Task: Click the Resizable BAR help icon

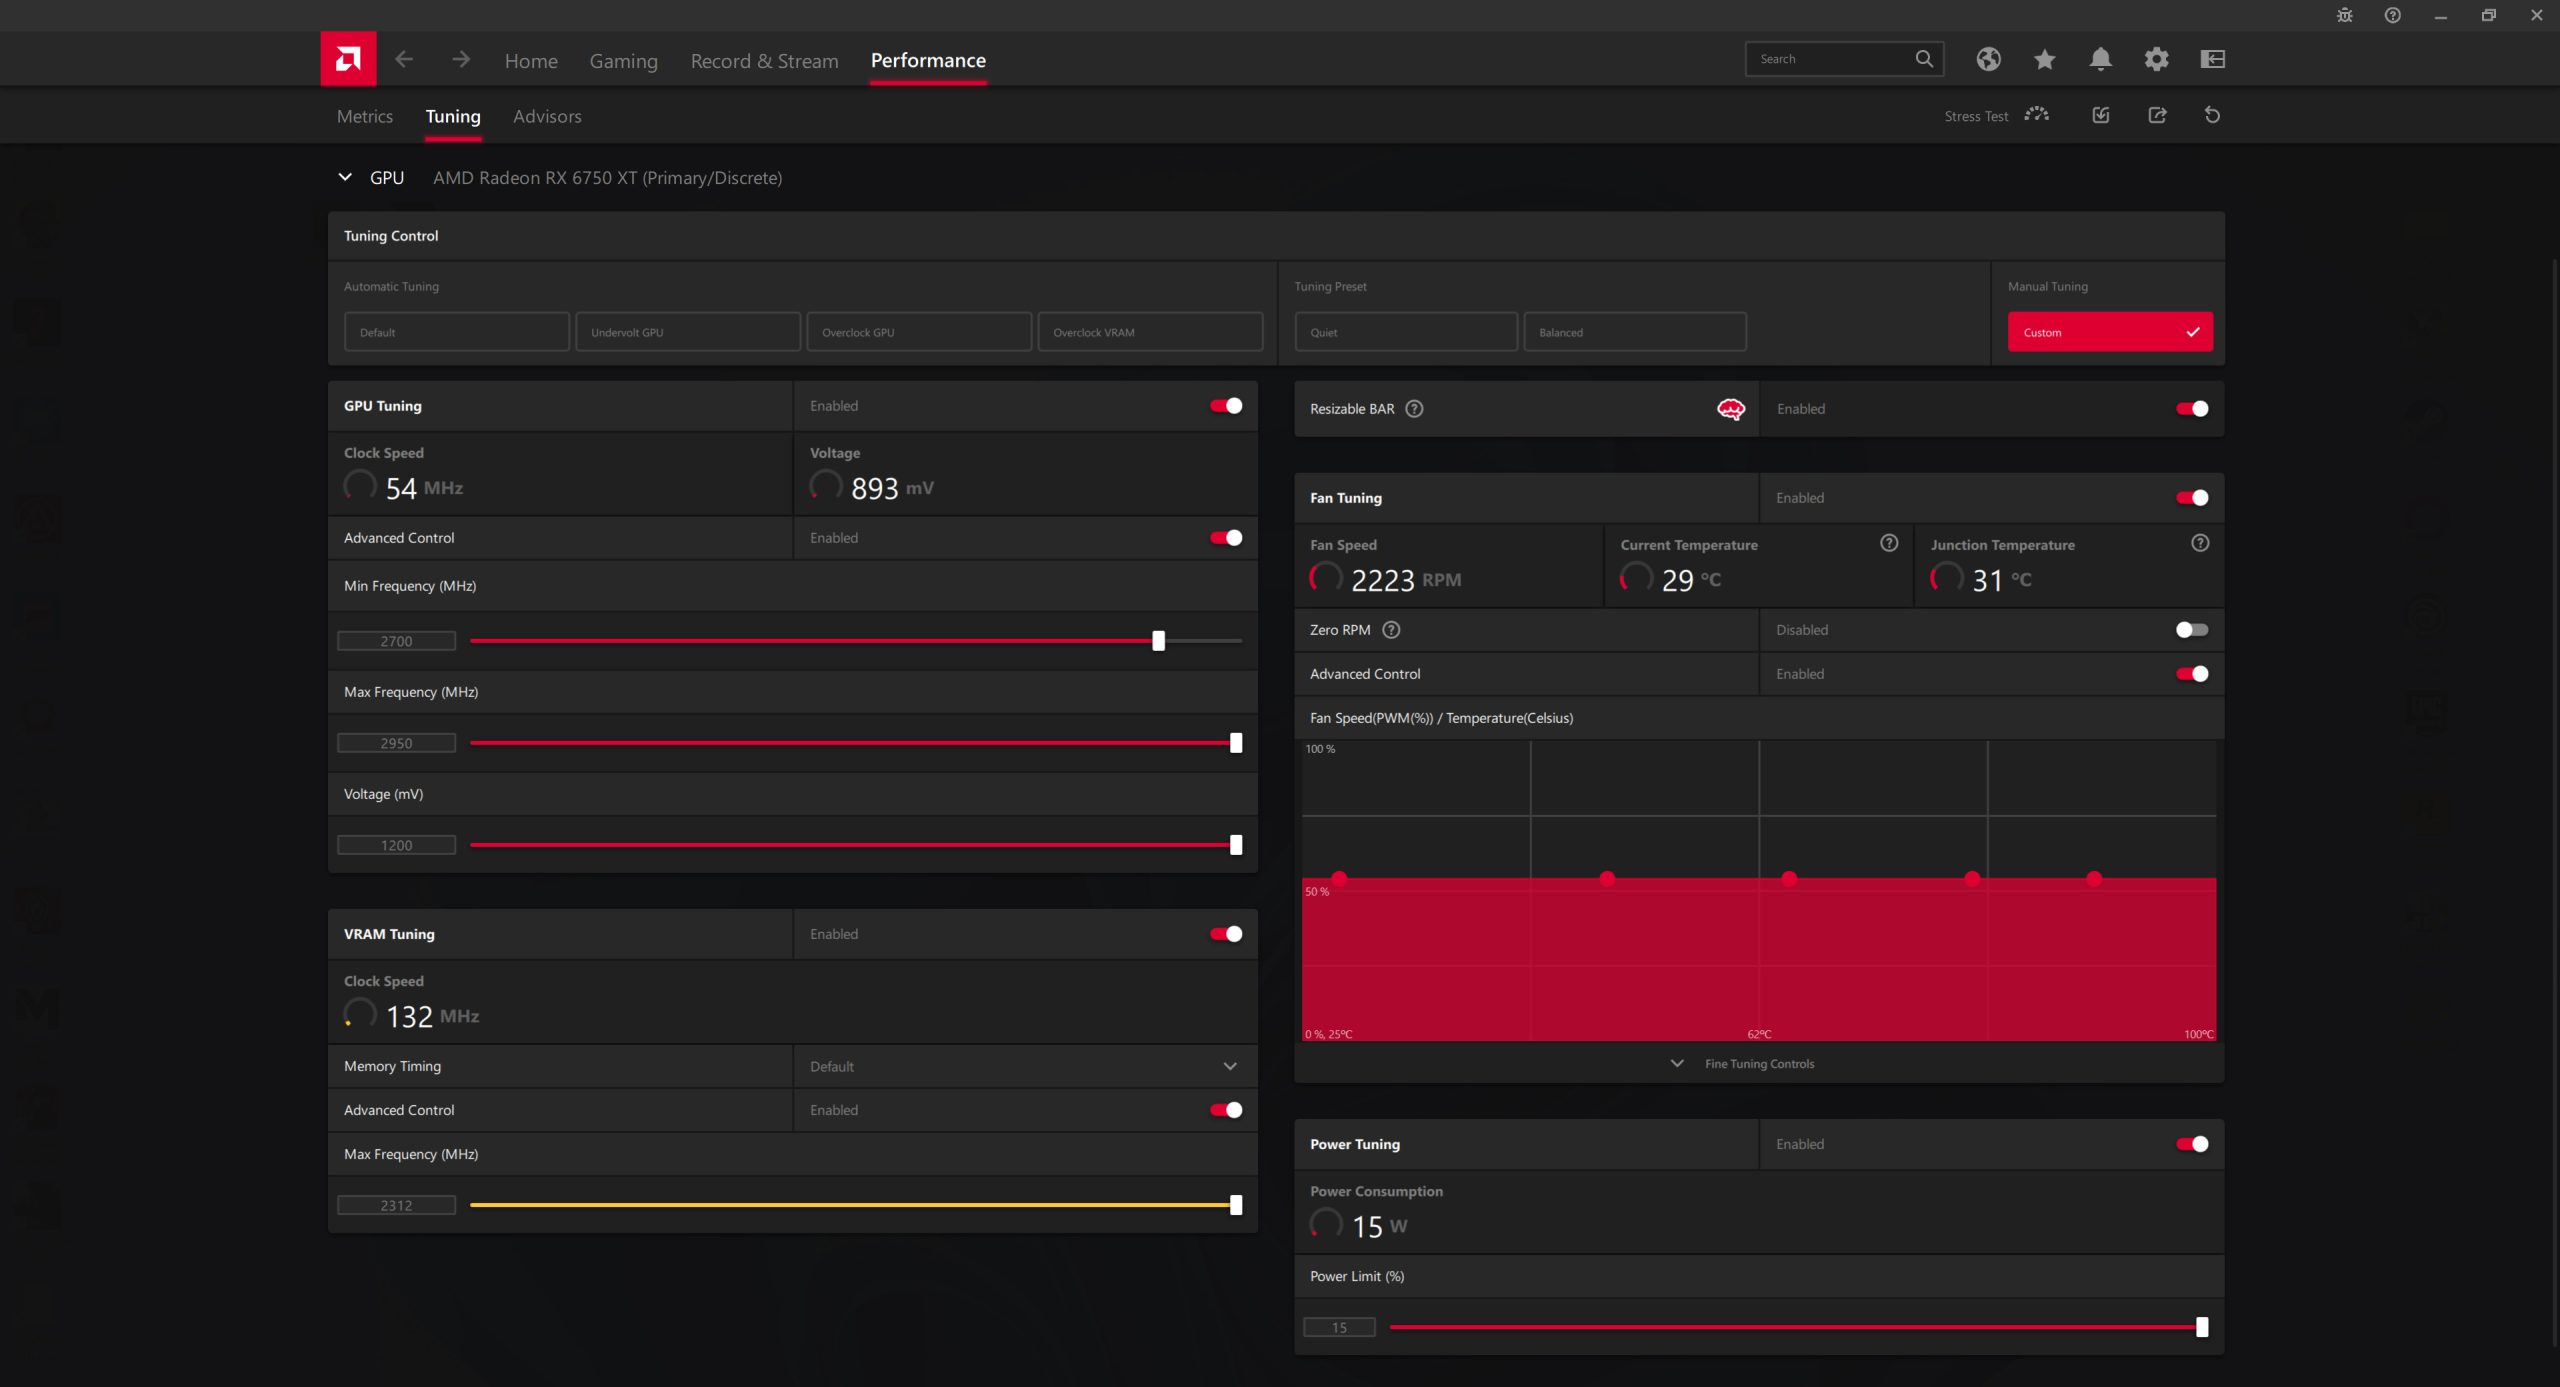Action: pos(1414,408)
